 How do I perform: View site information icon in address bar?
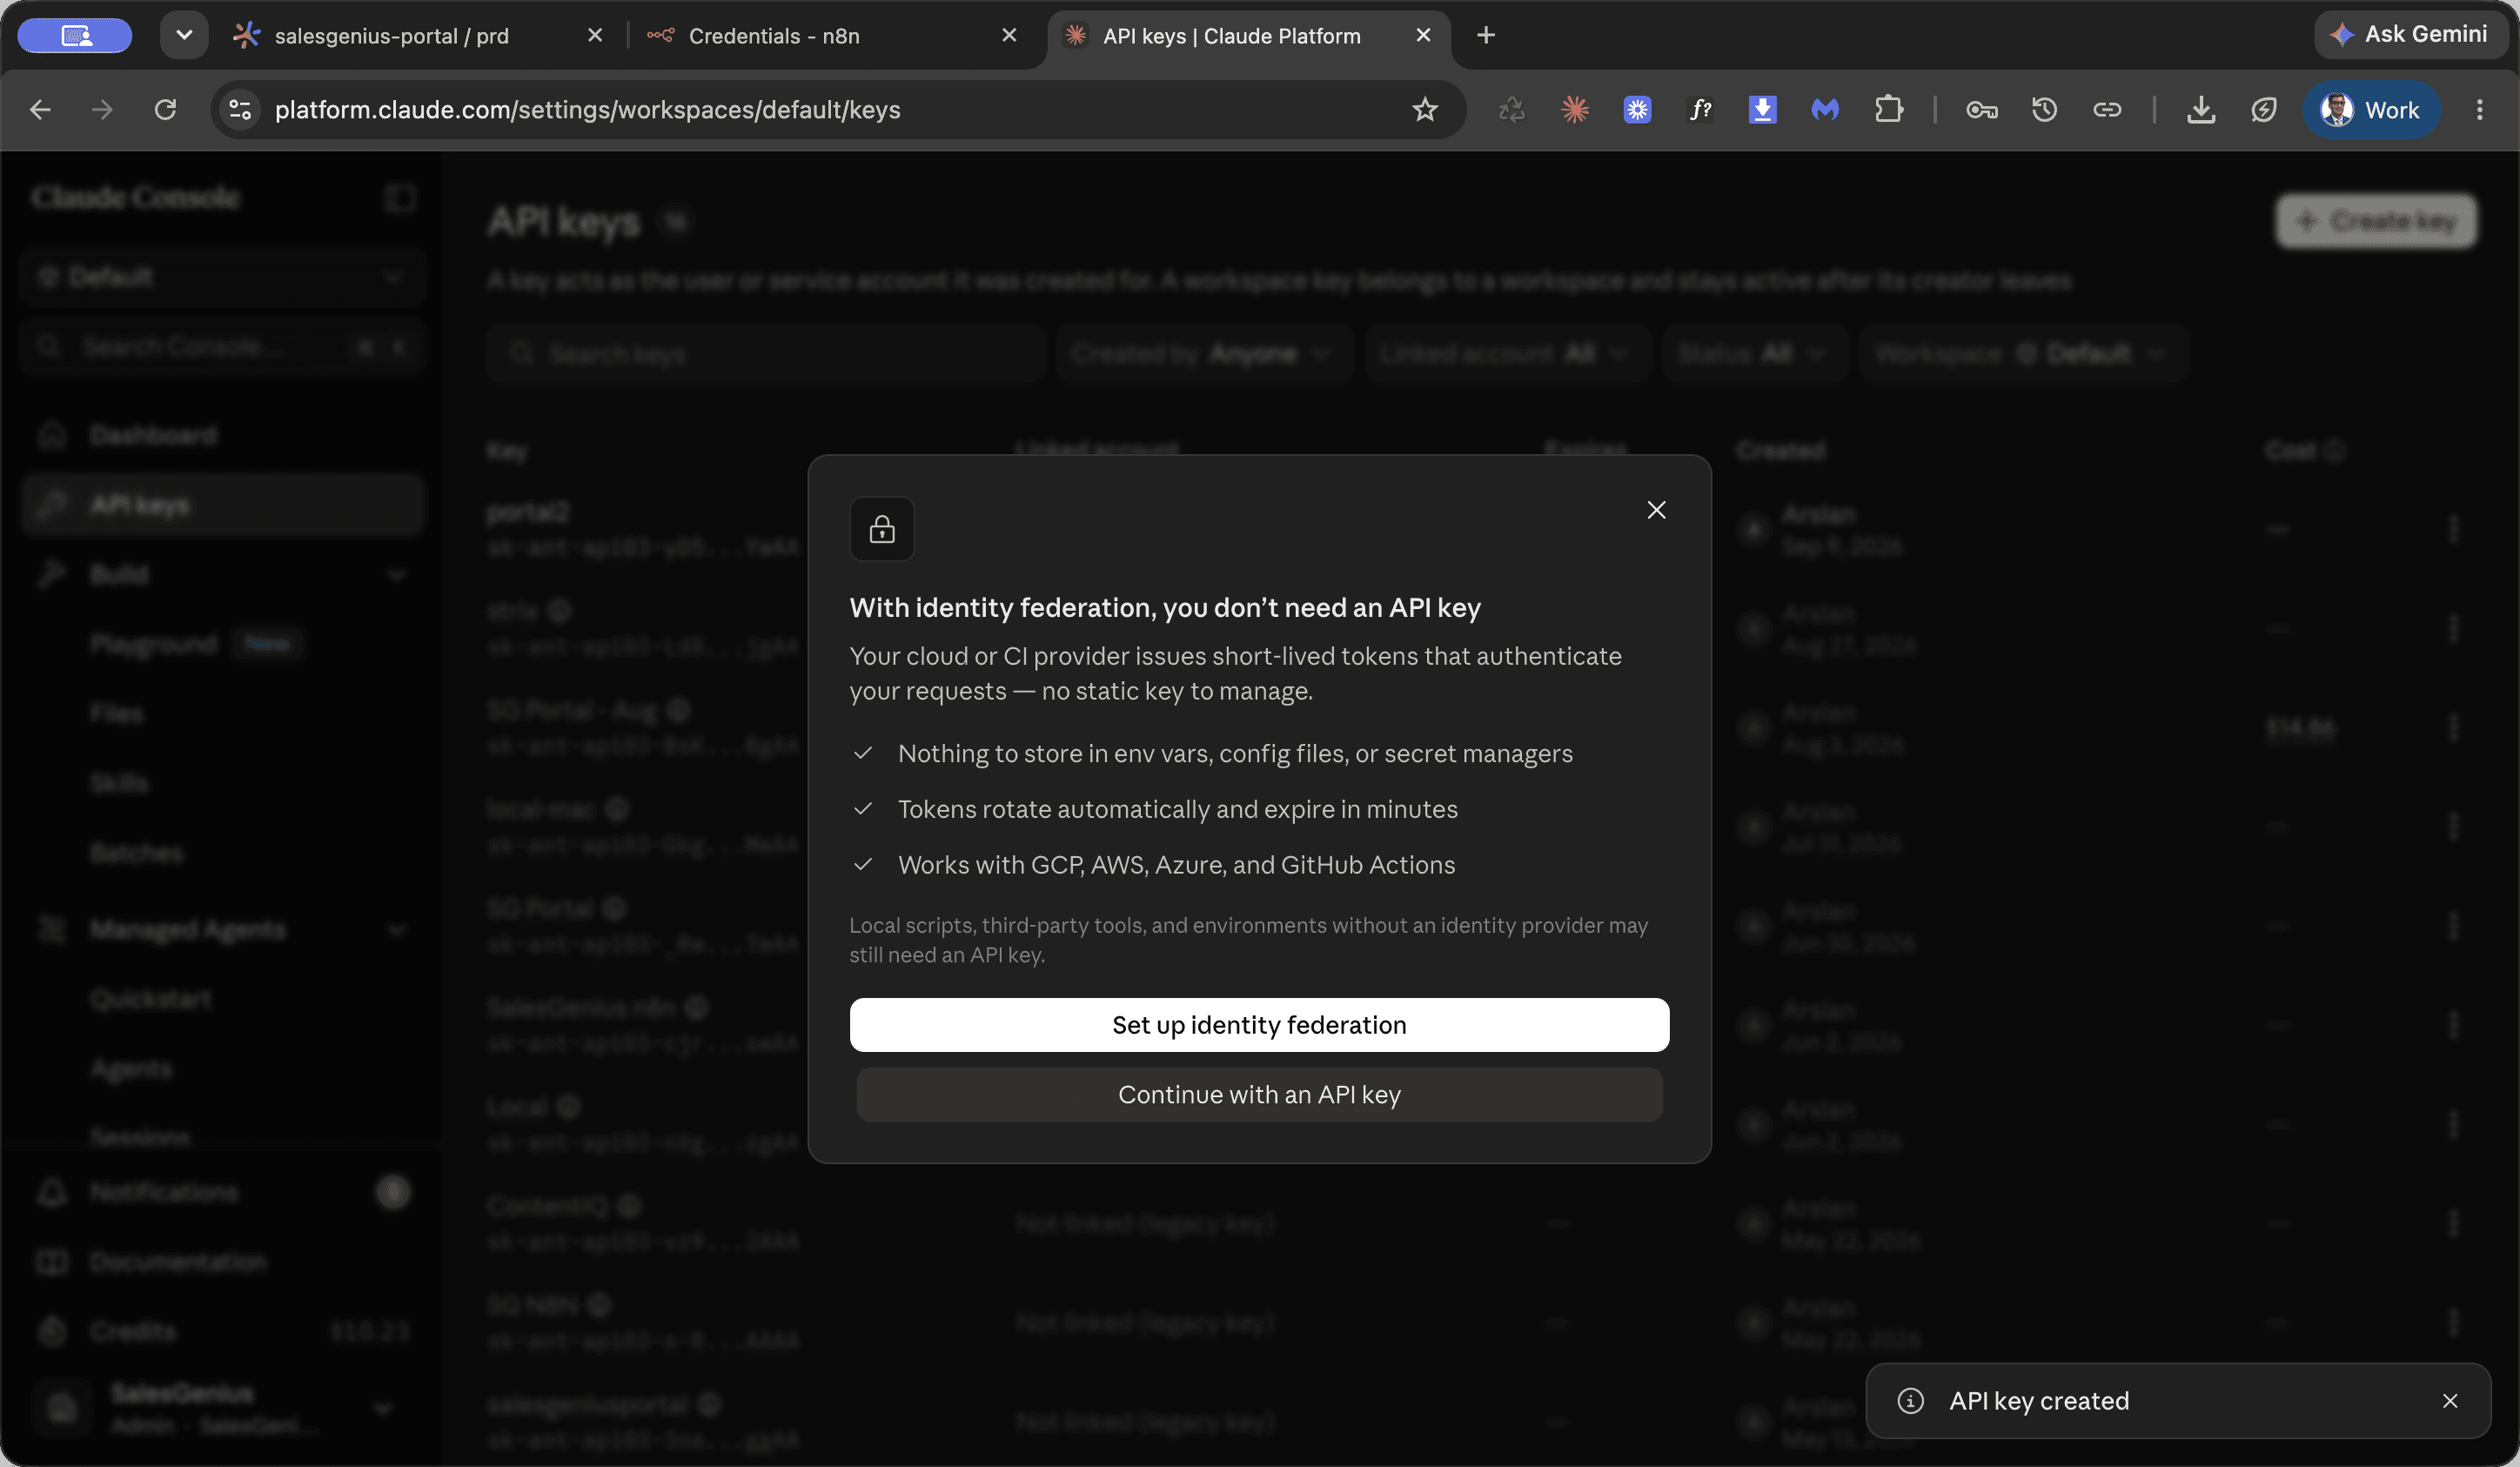click(x=240, y=110)
